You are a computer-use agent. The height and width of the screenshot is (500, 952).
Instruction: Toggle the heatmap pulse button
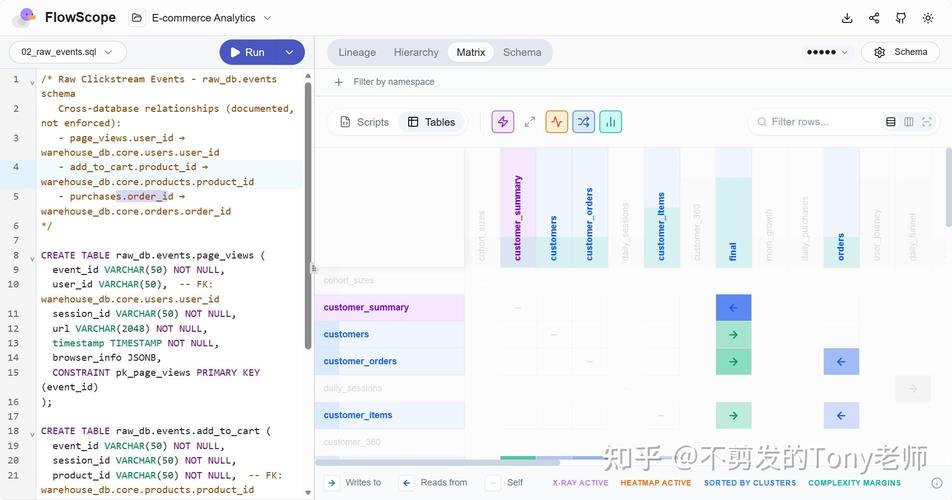click(x=557, y=122)
